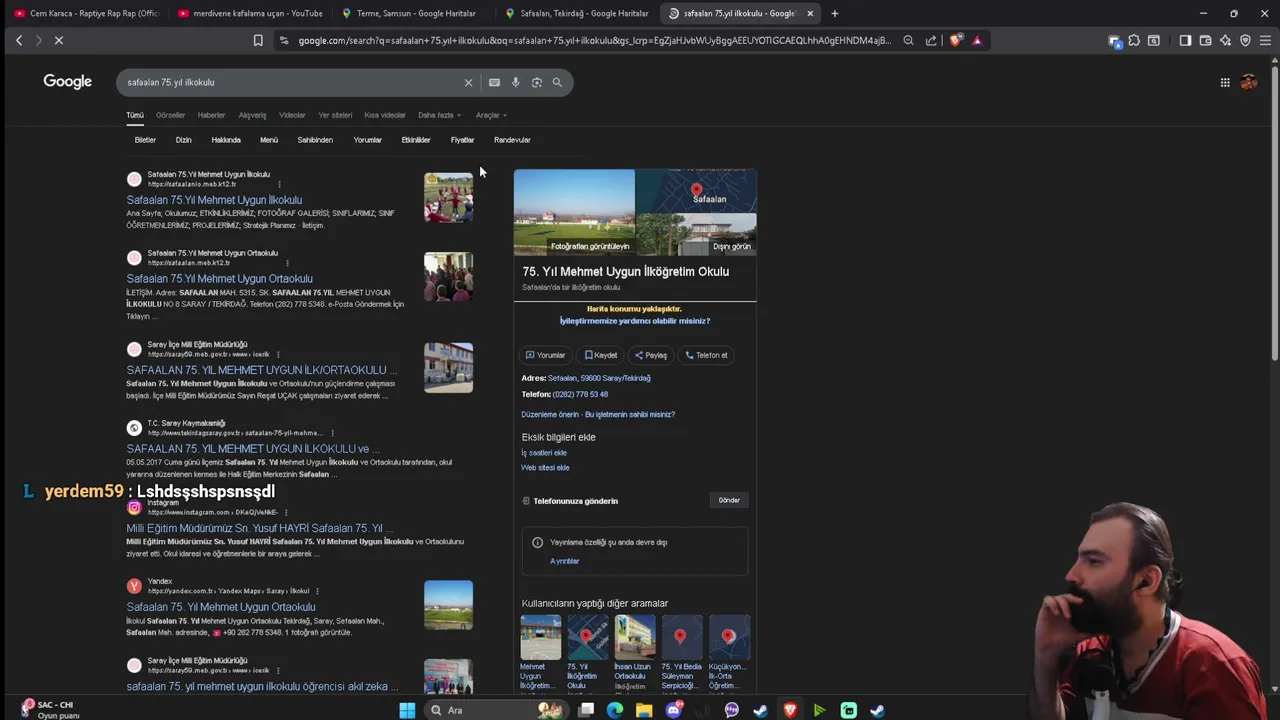This screenshot has width=1280, height=720.
Task: Open options menu for Safaalan 75.Yıl Mehmet Uygun İlkokulu result
Action: 279,184
